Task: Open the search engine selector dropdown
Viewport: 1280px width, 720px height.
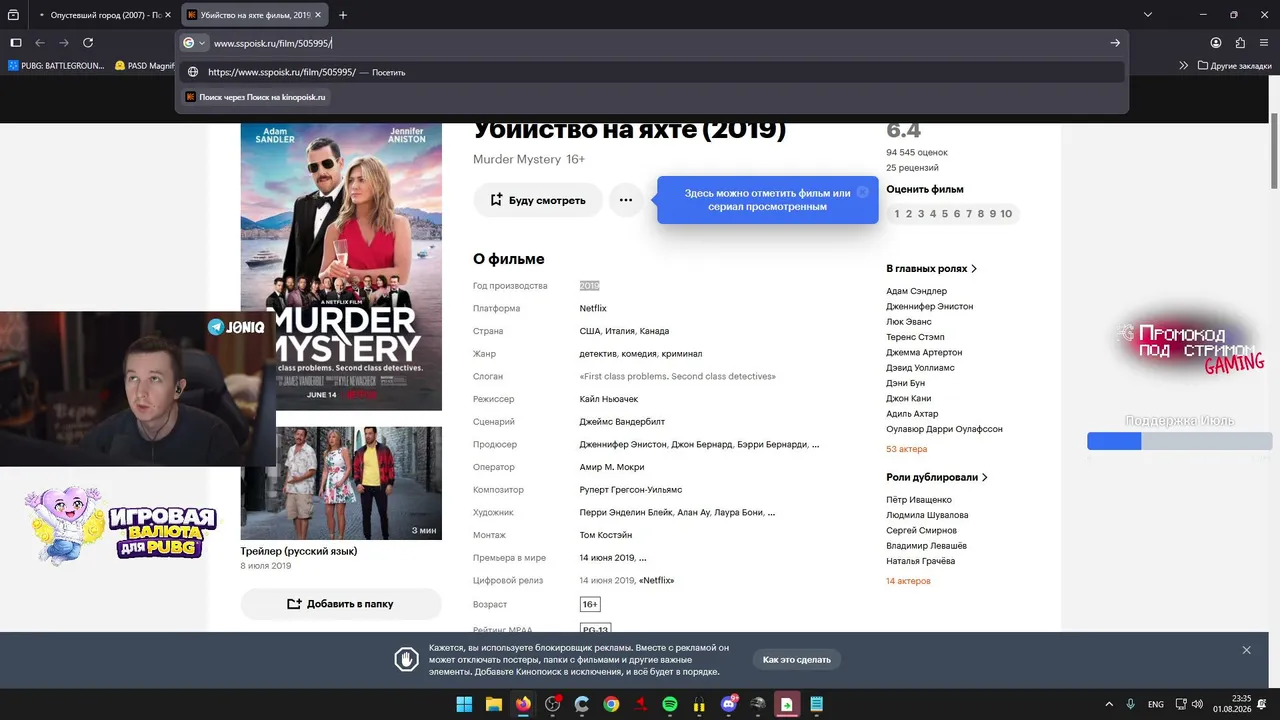Action: 194,43
